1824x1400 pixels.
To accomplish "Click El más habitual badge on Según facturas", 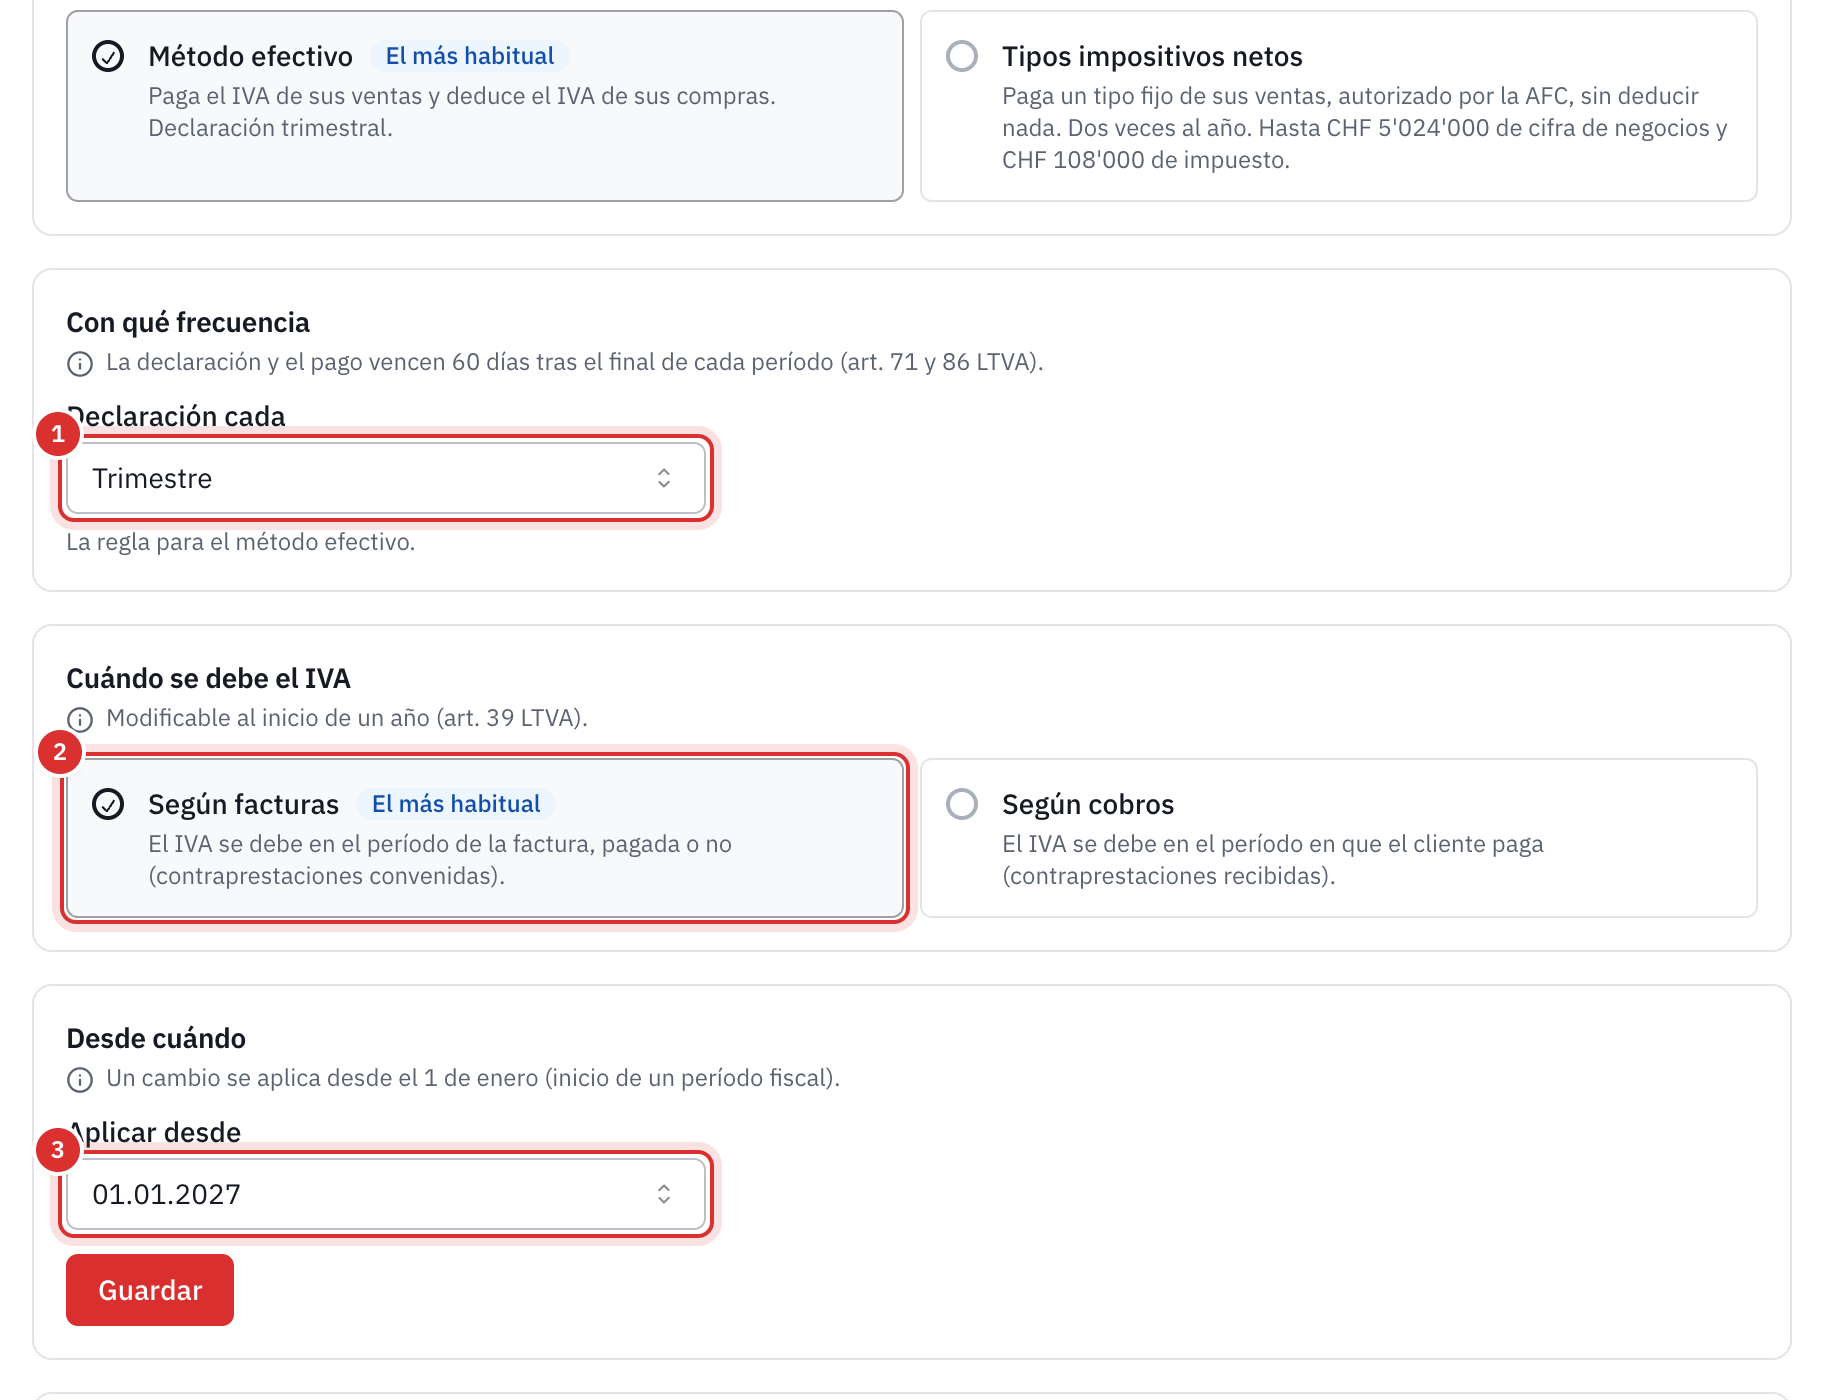I will (x=456, y=804).
